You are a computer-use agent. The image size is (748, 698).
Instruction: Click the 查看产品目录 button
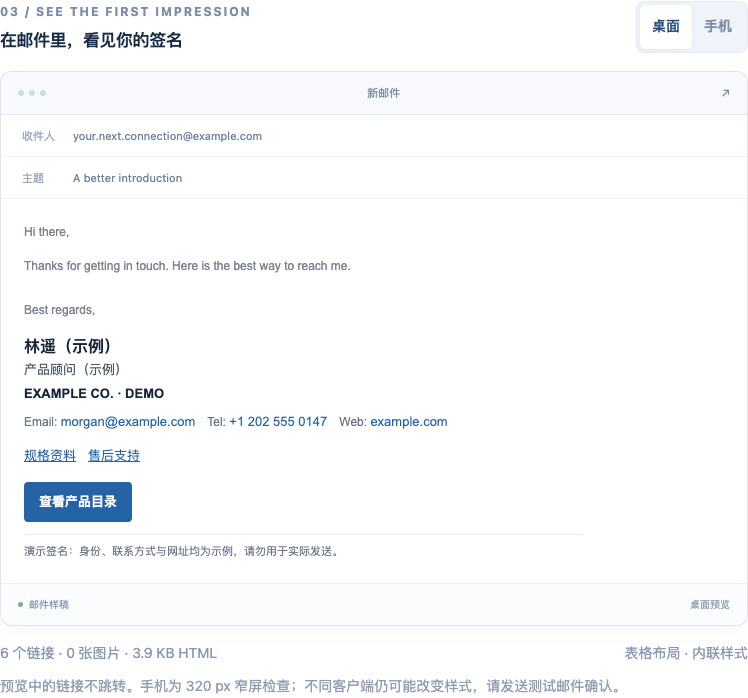pos(78,502)
